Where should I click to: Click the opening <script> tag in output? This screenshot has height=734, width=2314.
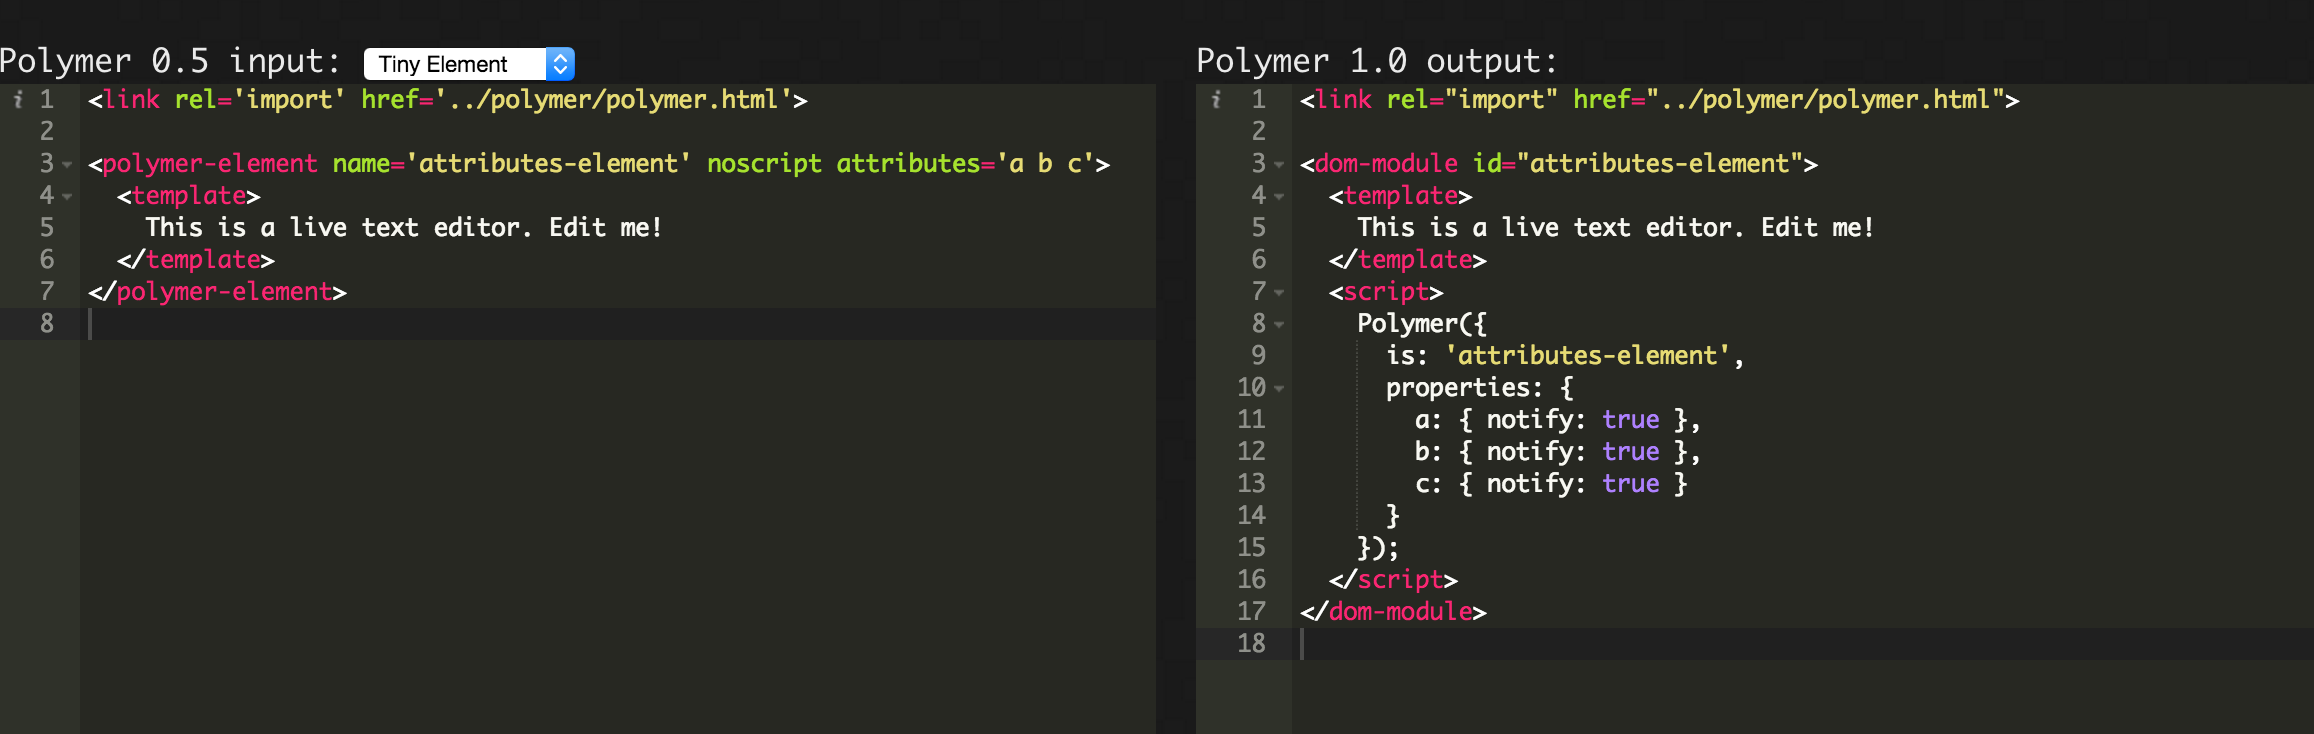pos(1386,291)
